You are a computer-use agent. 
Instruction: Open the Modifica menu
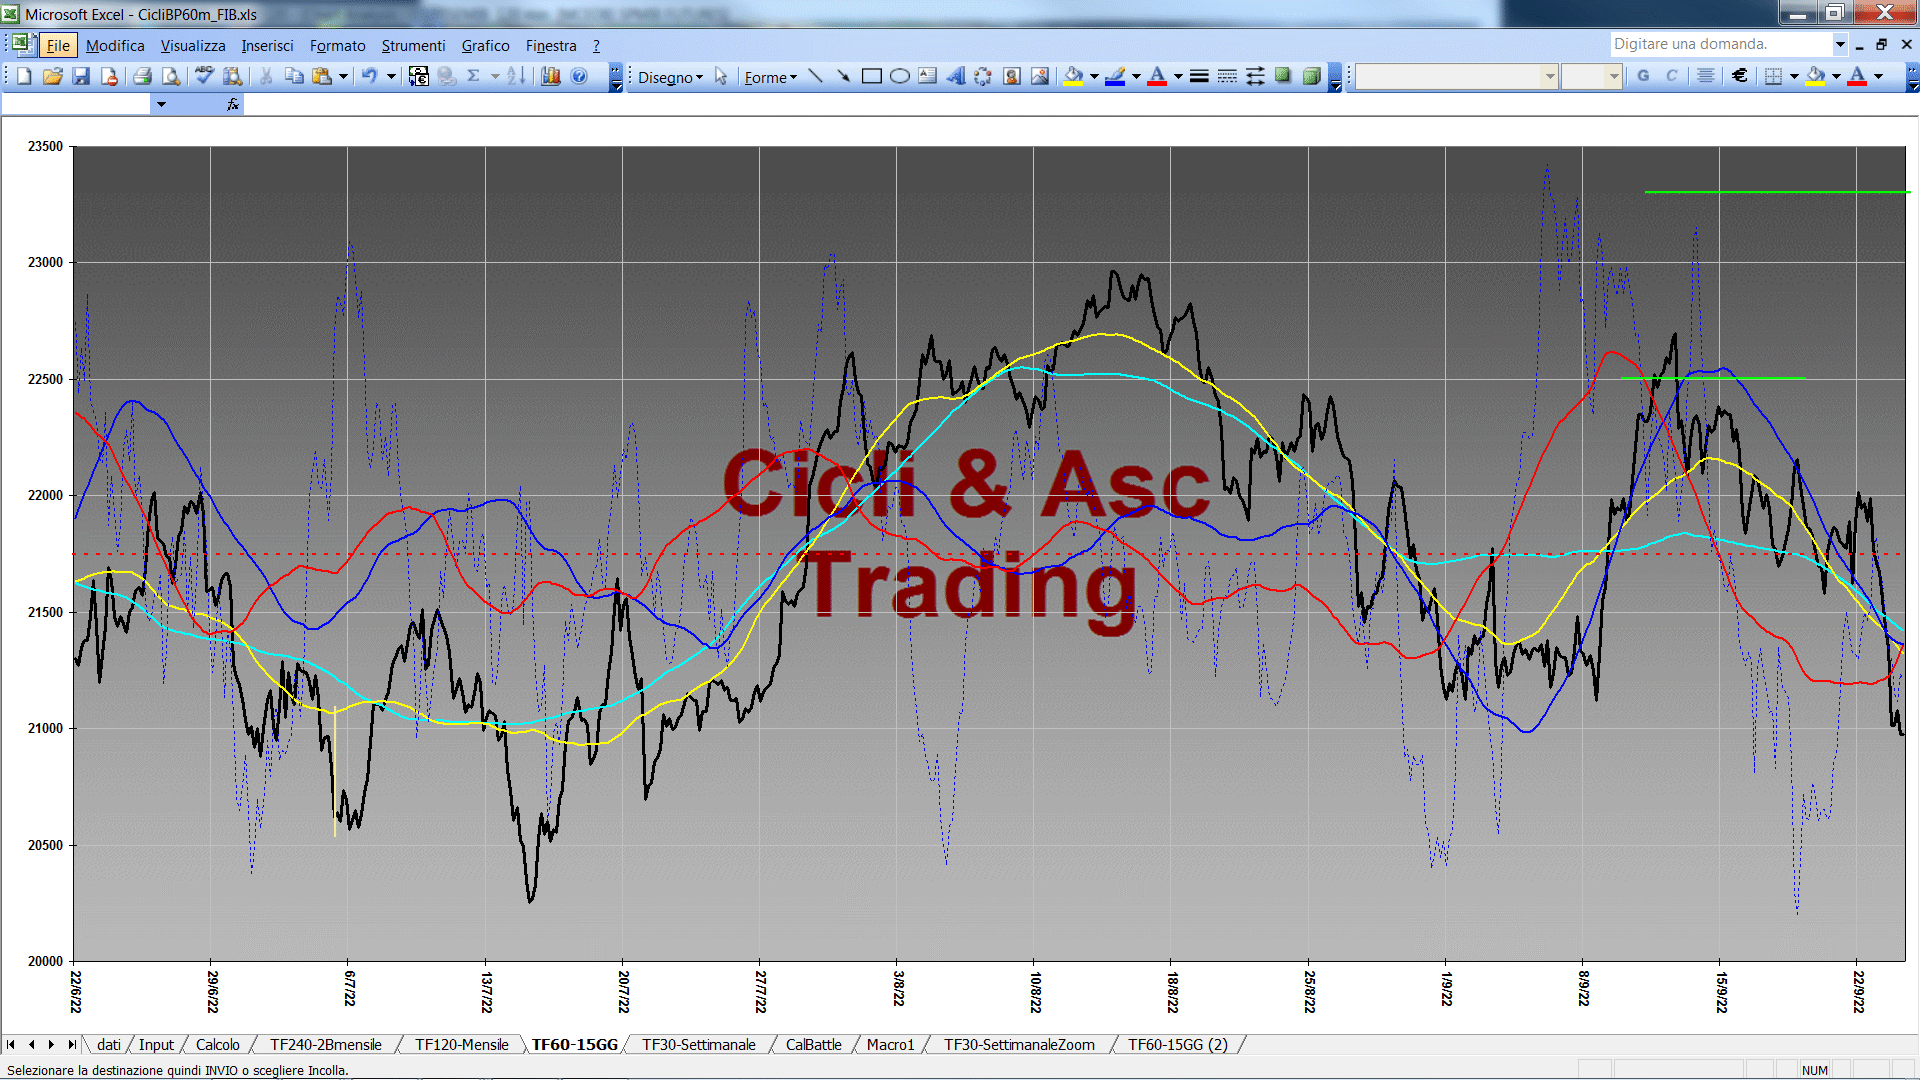(x=115, y=45)
